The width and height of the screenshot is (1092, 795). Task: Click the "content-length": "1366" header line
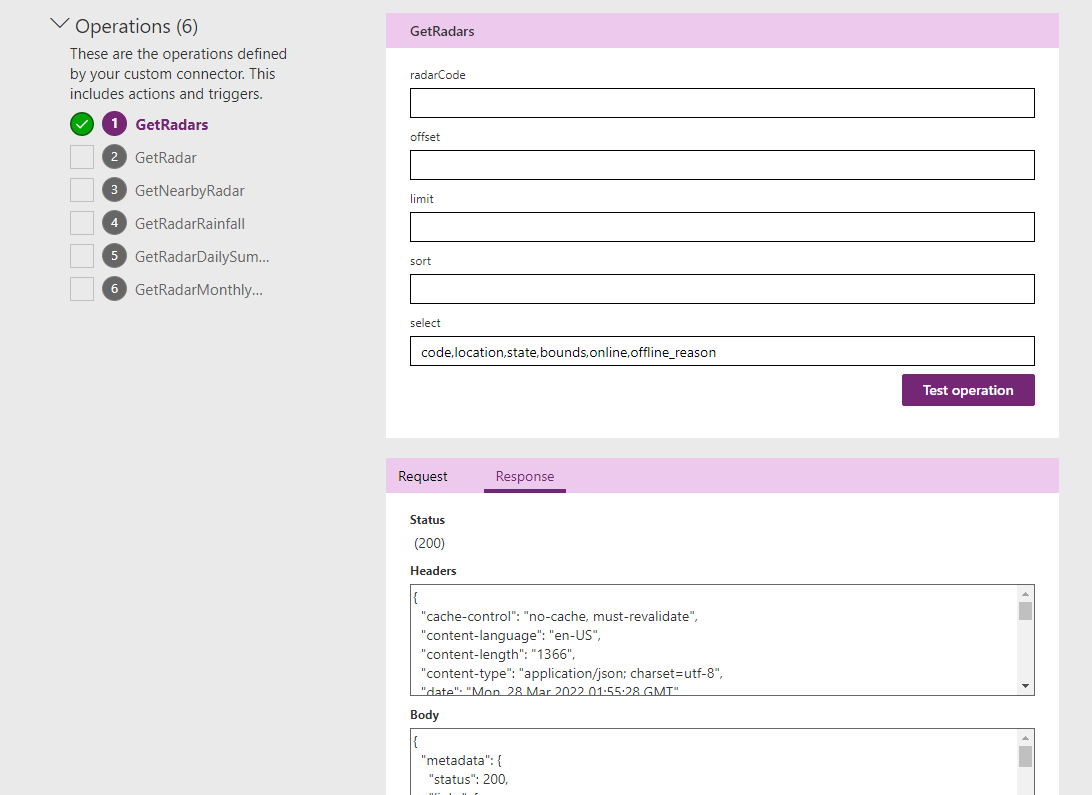click(498, 654)
